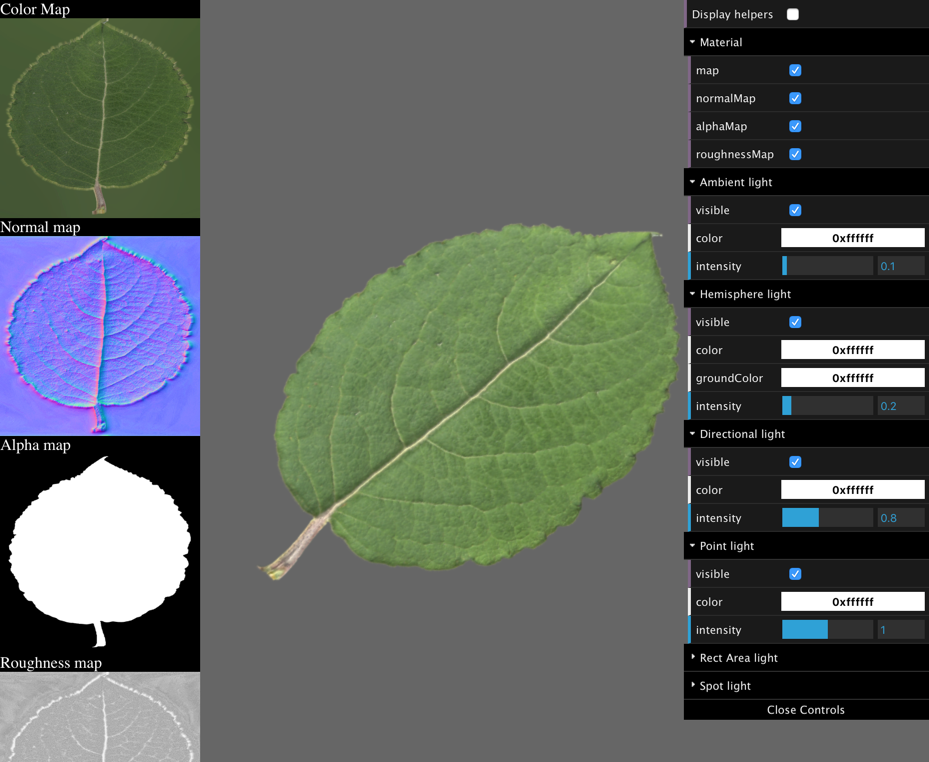
Task: Click the Roughness map thumbnail
Action: click(x=100, y=717)
